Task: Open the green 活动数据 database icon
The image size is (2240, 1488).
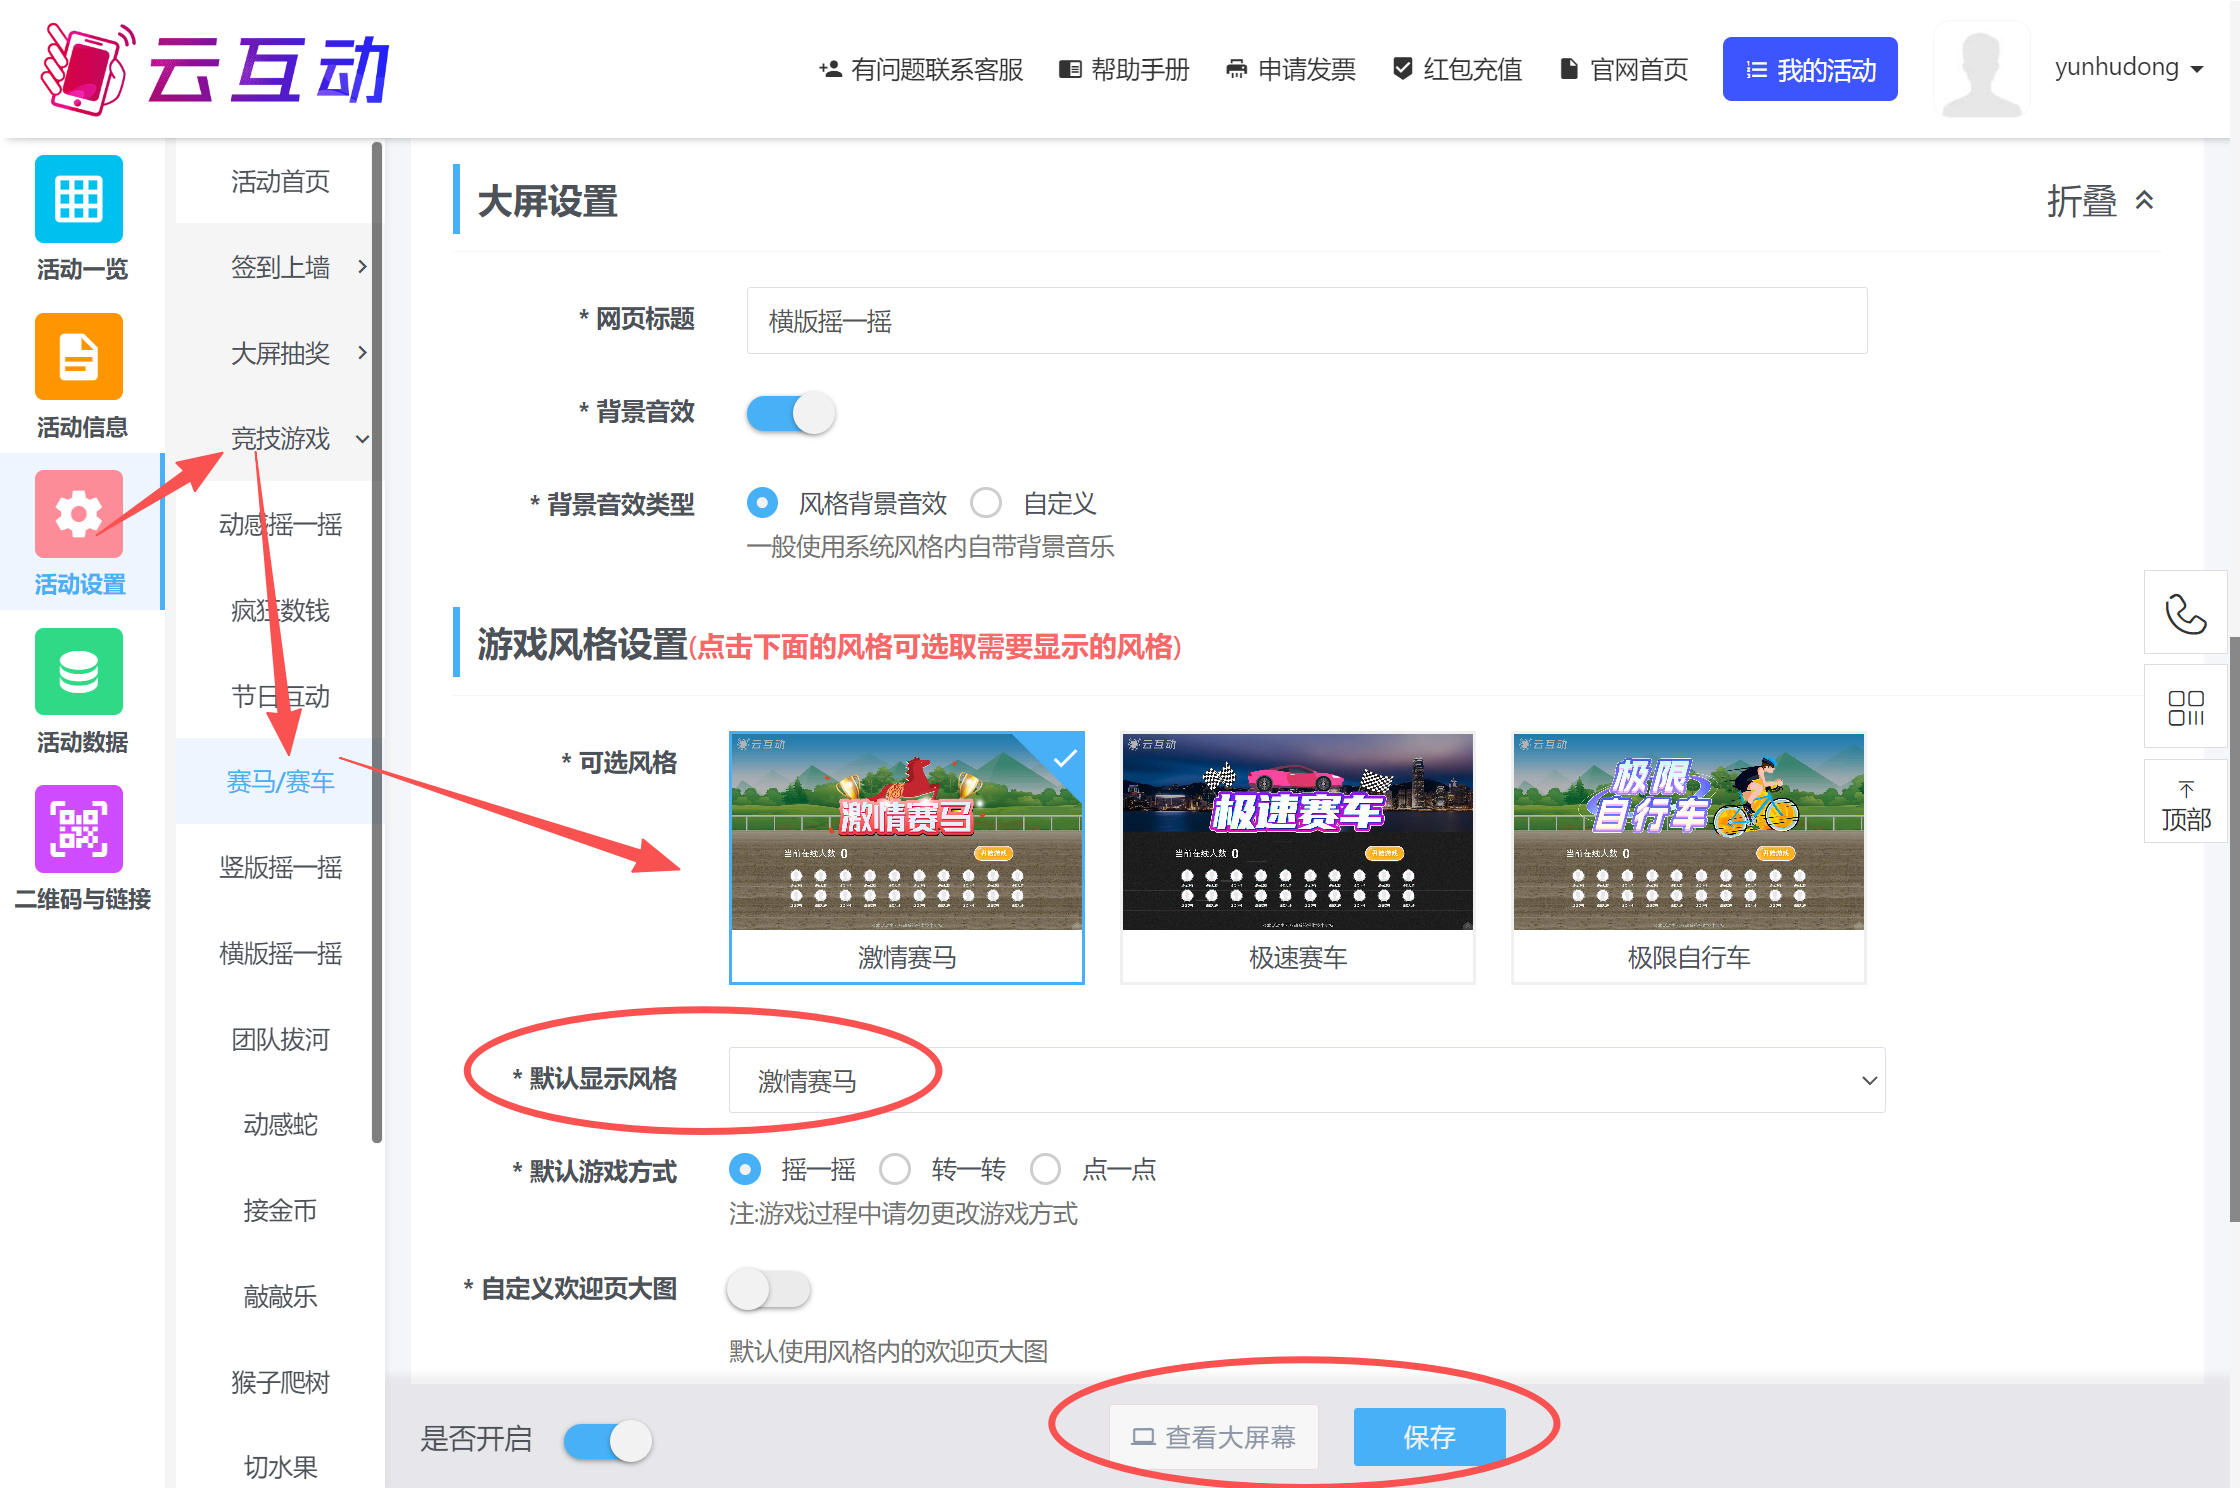Action: click(x=79, y=671)
